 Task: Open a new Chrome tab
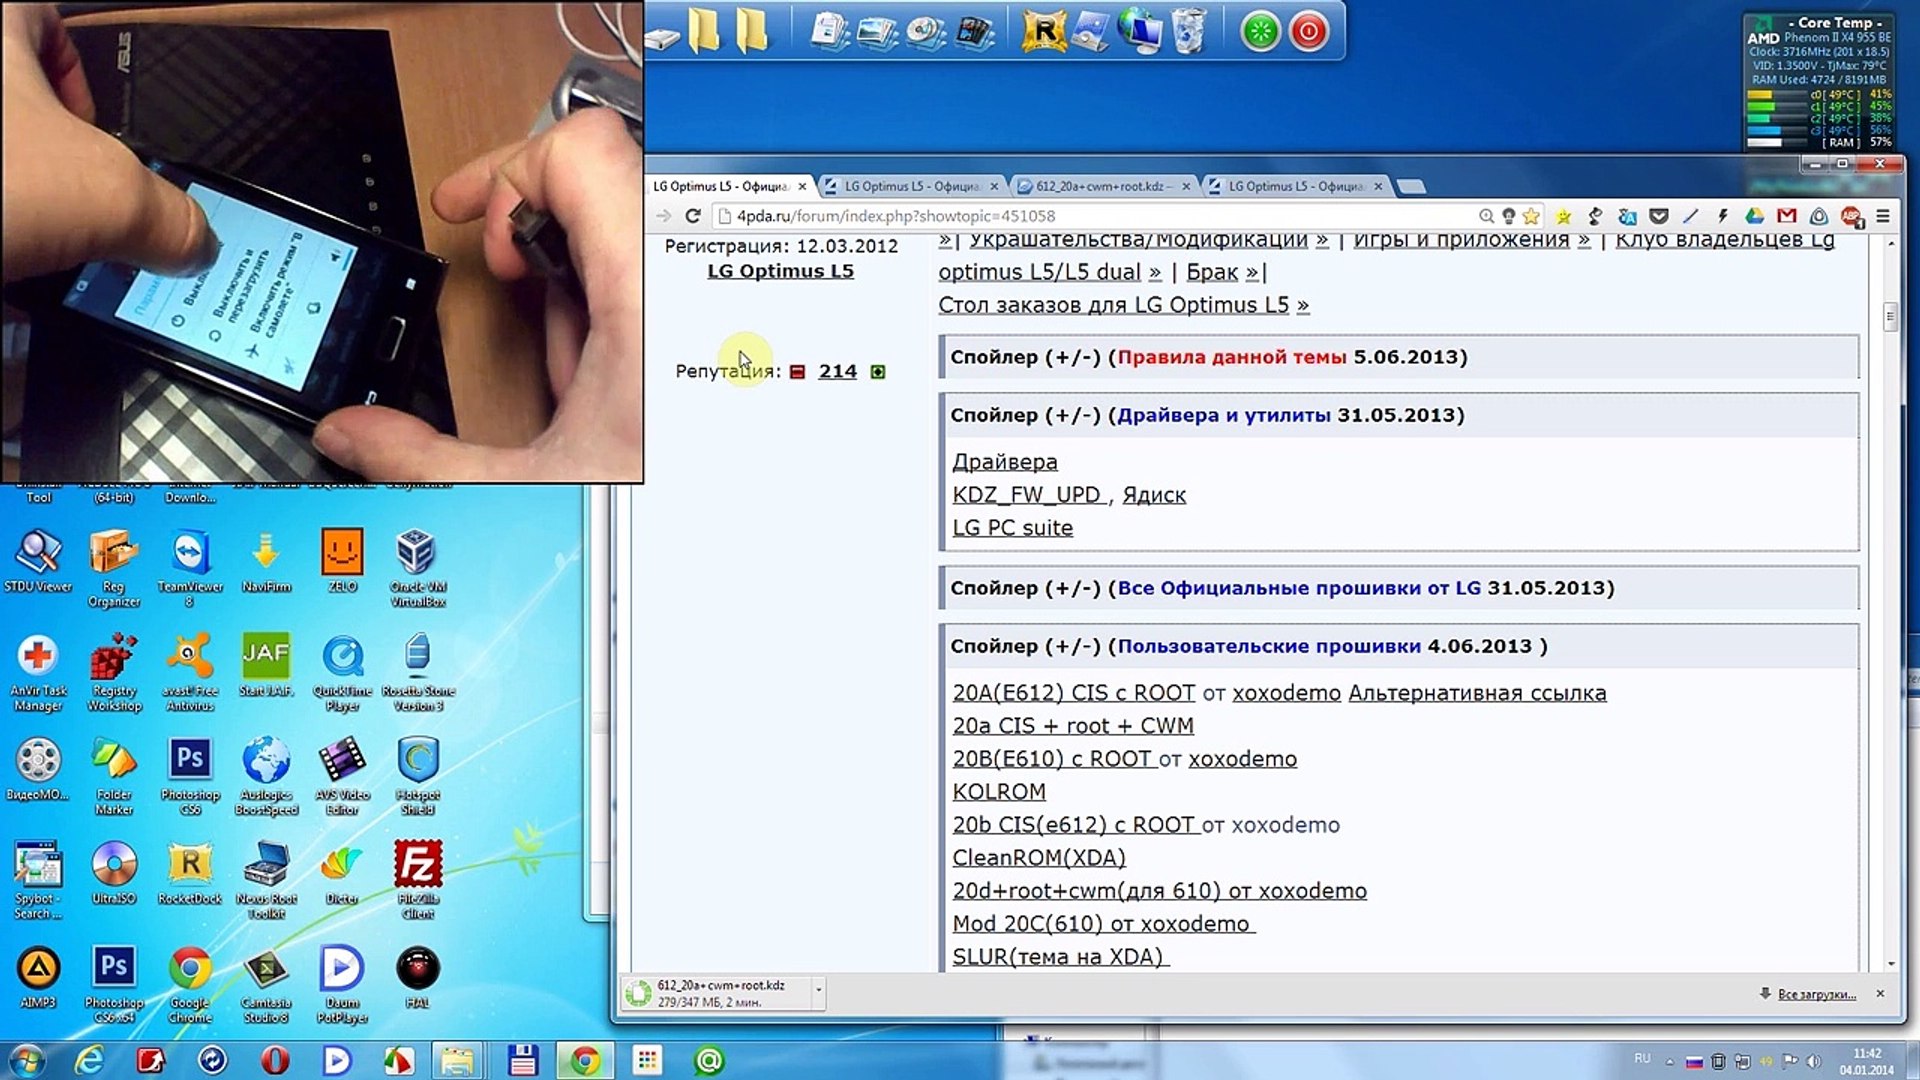(x=1411, y=187)
